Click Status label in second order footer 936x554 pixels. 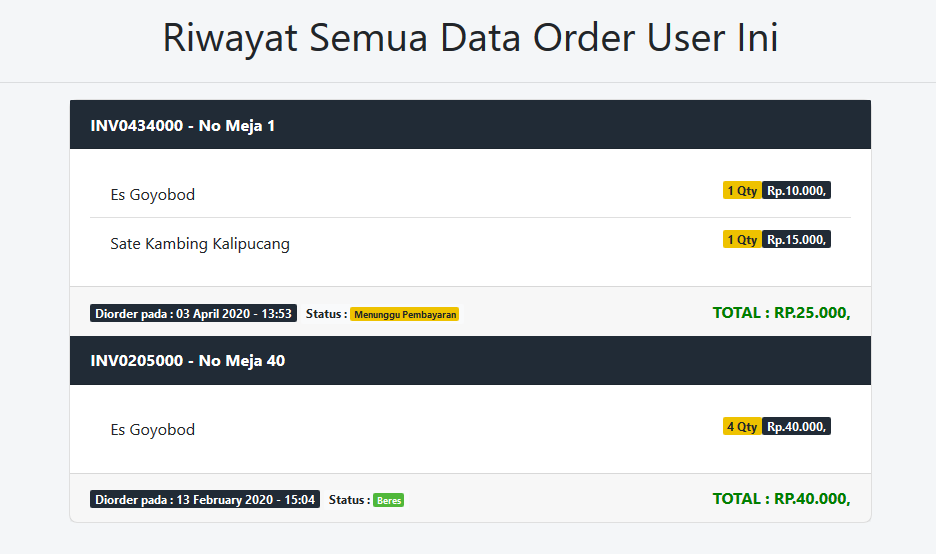[349, 500]
